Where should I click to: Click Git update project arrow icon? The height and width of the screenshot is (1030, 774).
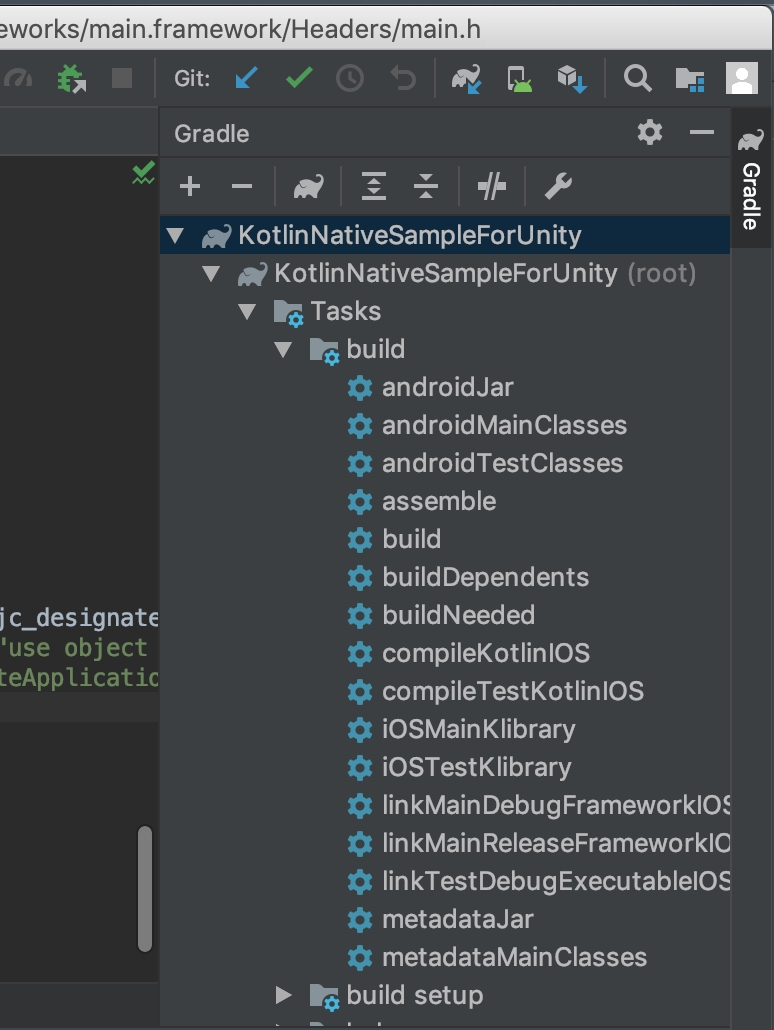pos(246,79)
